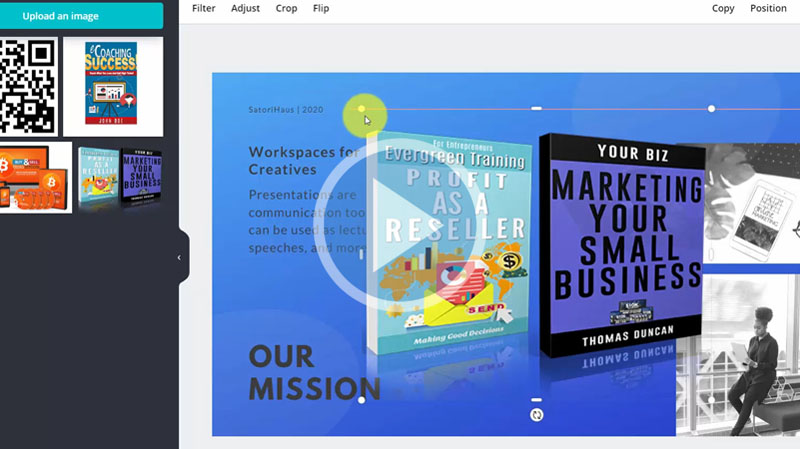
Task: Click the top-middle edge handle of selection
Action: tap(536, 108)
